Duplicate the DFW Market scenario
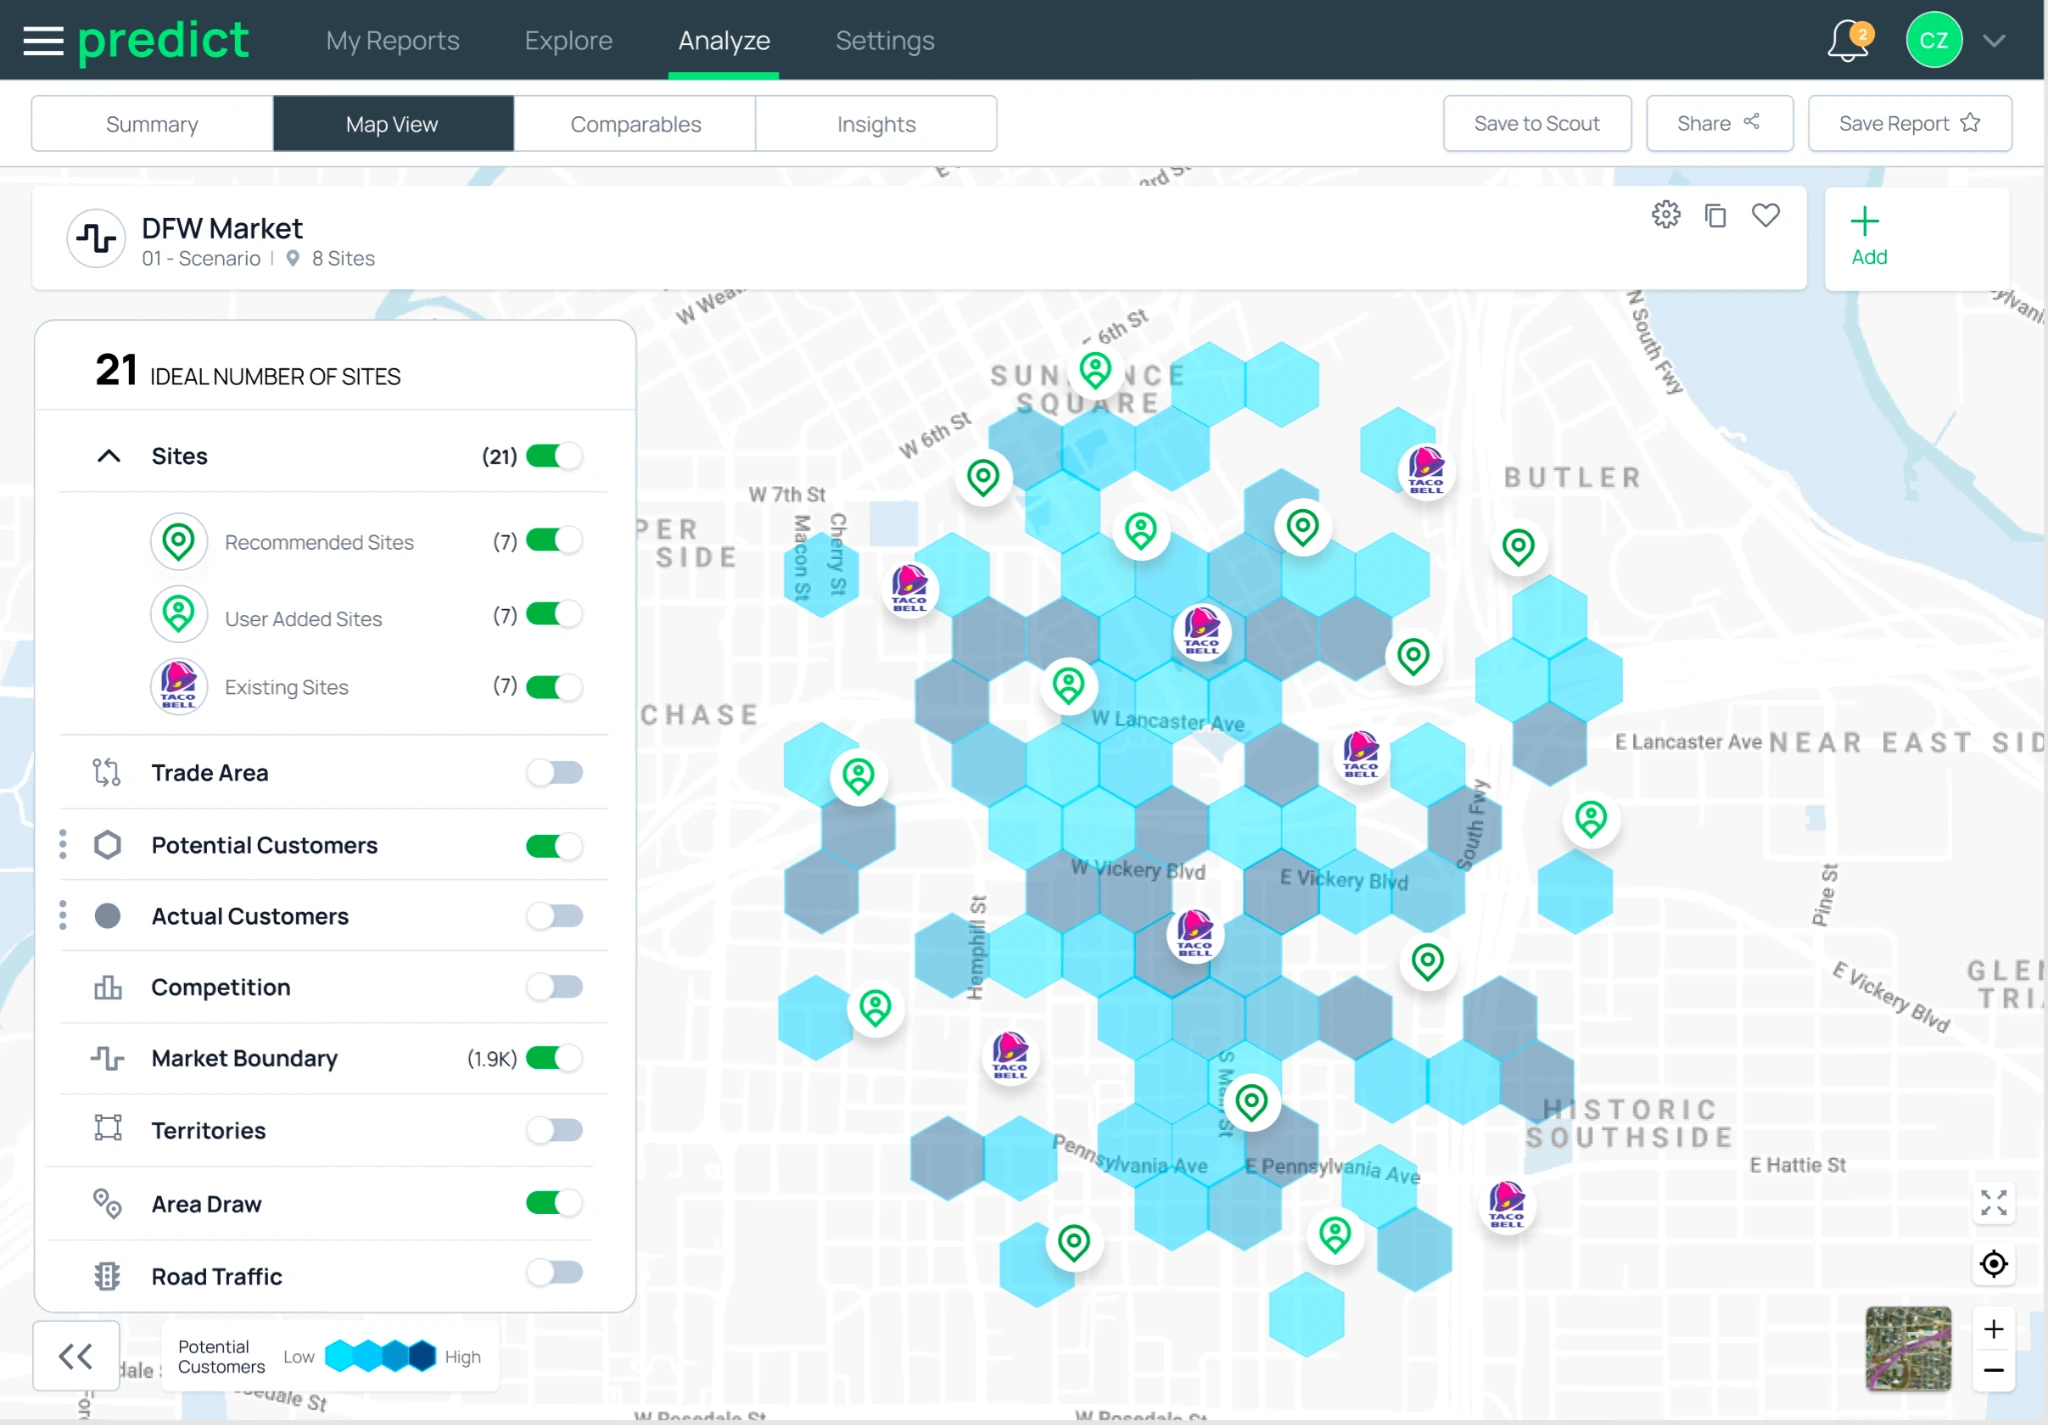2048x1425 pixels. click(x=1716, y=215)
